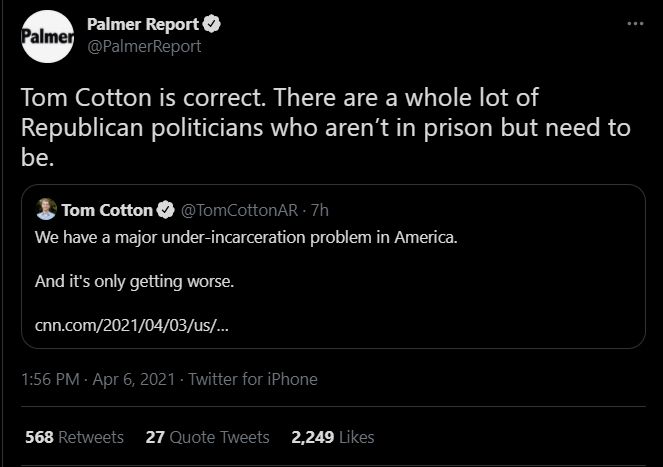
Task: Click the @PalmerReport handle
Action: [x=144, y=46]
